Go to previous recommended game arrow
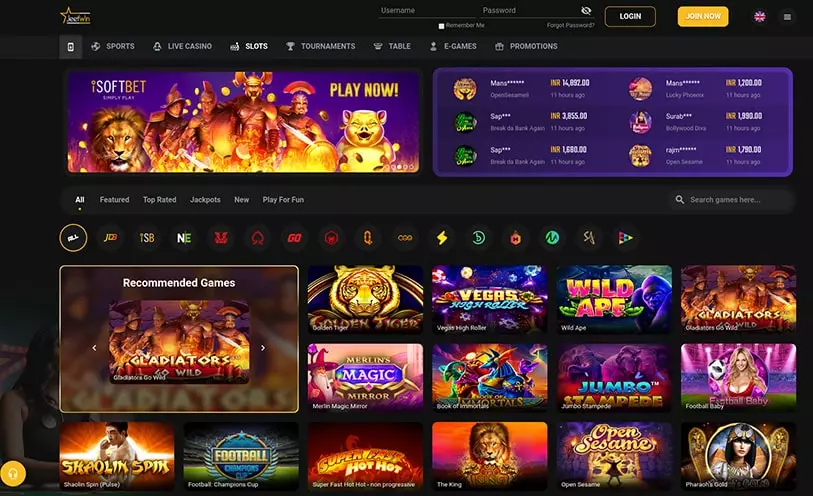This screenshot has width=813, height=496. click(94, 348)
